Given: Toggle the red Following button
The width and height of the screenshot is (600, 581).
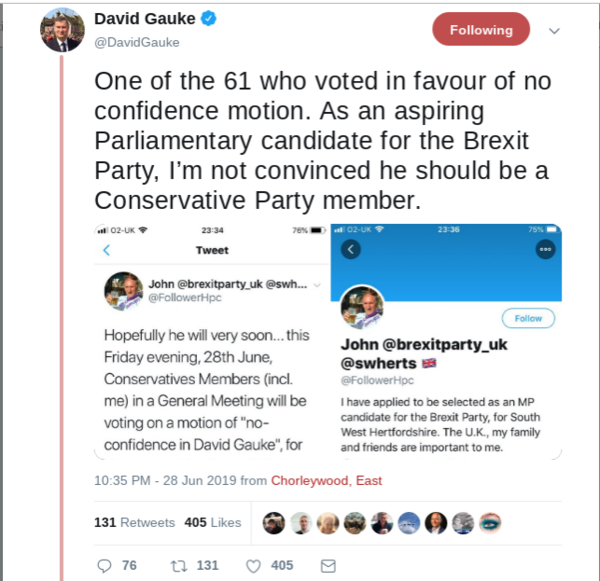Looking at the screenshot, I should 481,30.
